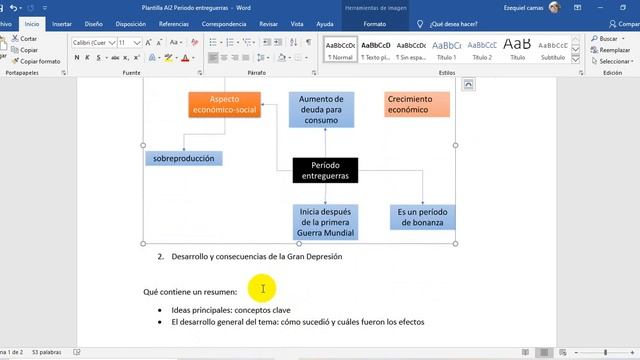The image size is (640, 360).
Task: Select the black Período entreguerras shape
Action: [325, 170]
